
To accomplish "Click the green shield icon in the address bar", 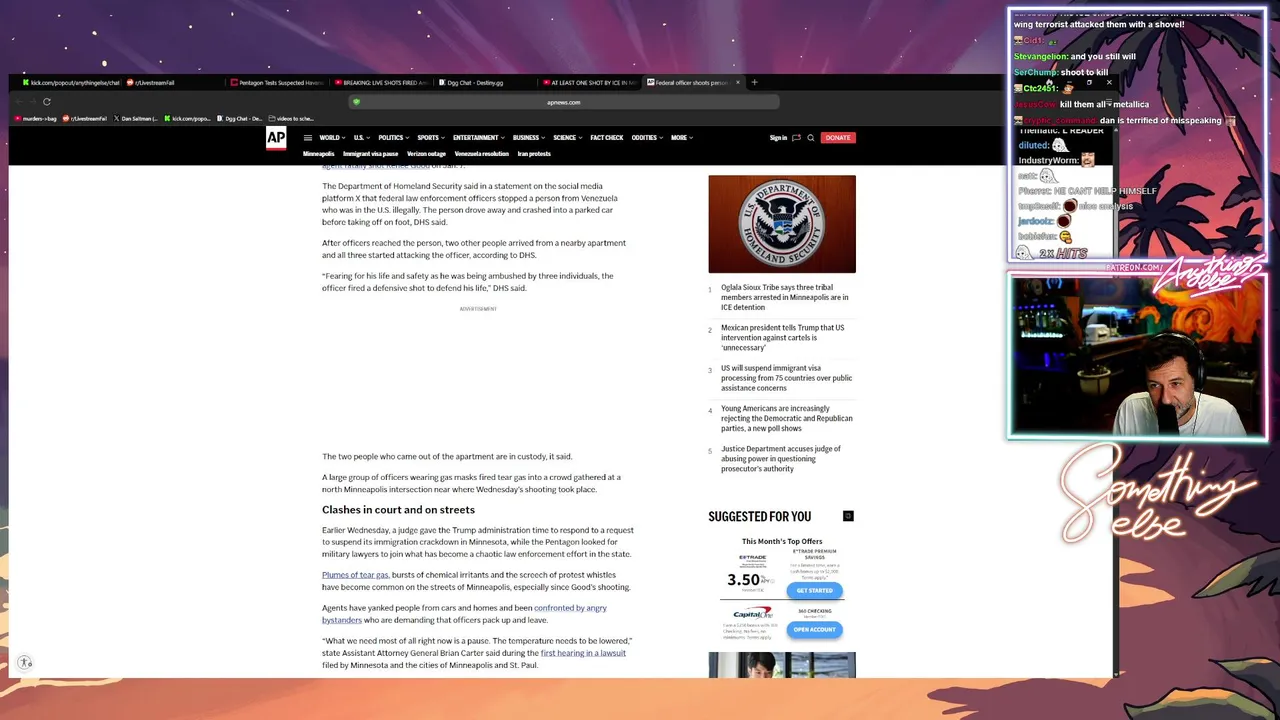I will tap(356, 102).
